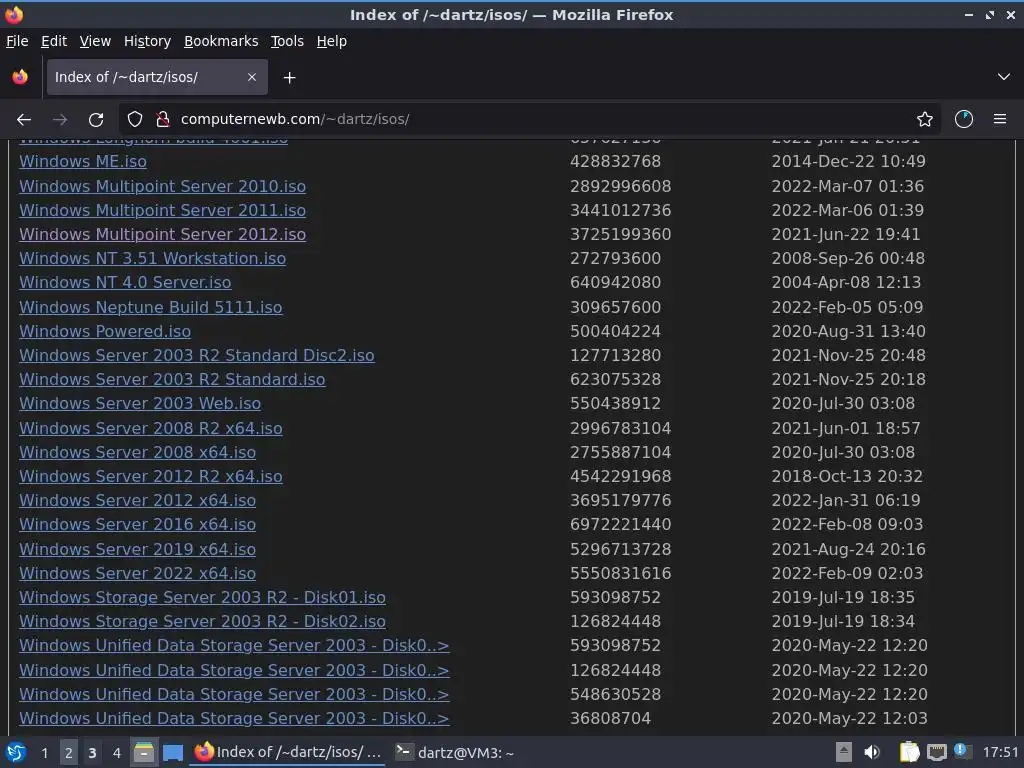Open the Edit menu
Viewport: 1024px width, 768px height.
[54, 41]
